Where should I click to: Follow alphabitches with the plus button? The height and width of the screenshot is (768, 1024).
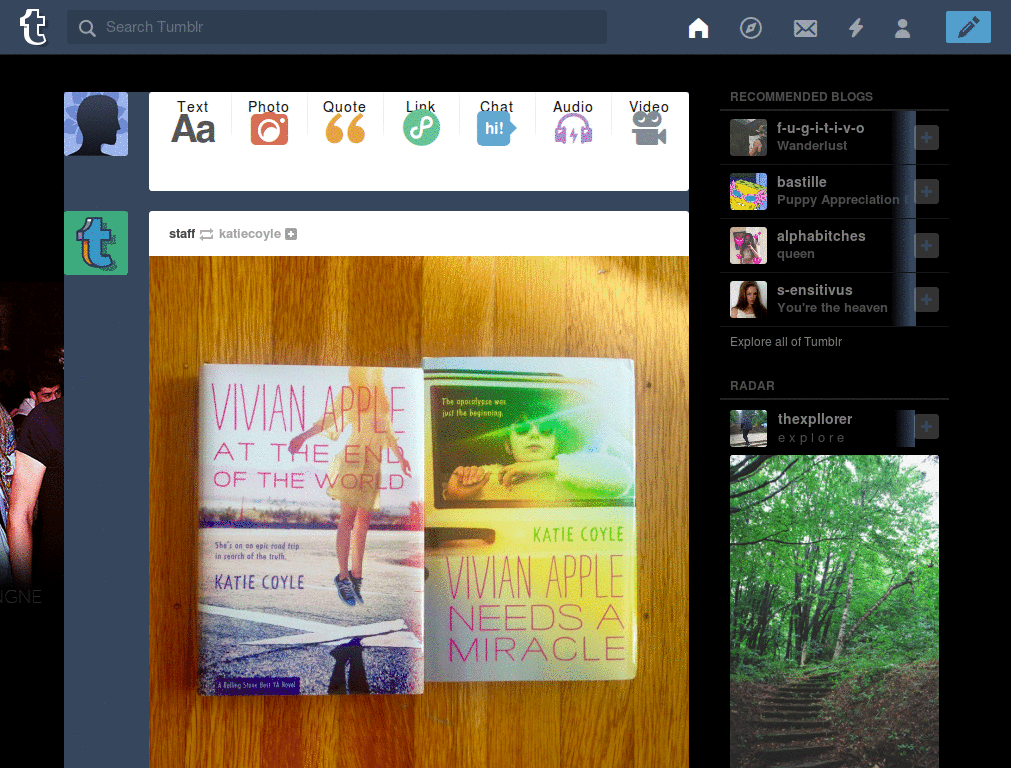(927, 246)
